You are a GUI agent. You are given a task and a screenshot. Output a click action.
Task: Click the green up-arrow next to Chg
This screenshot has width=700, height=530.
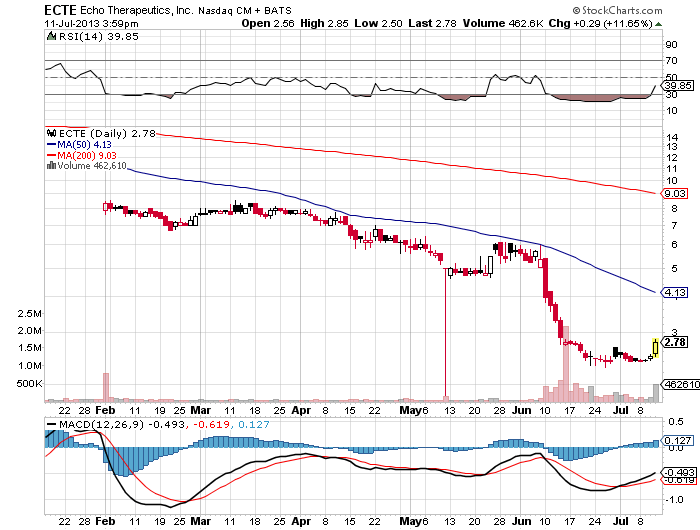click(658, 24)
